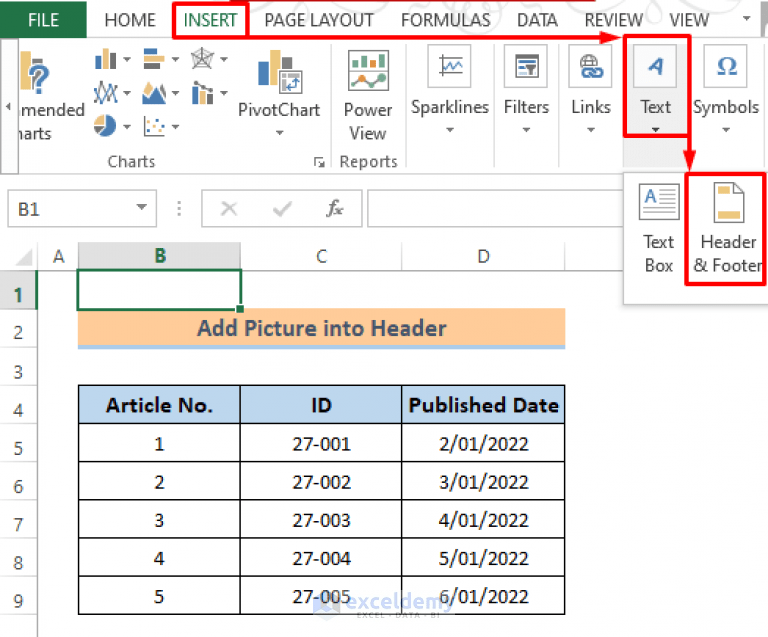The image size is (768, 637).
Task: Click the Recommended Charts icon
Action: tap(35, 72)
